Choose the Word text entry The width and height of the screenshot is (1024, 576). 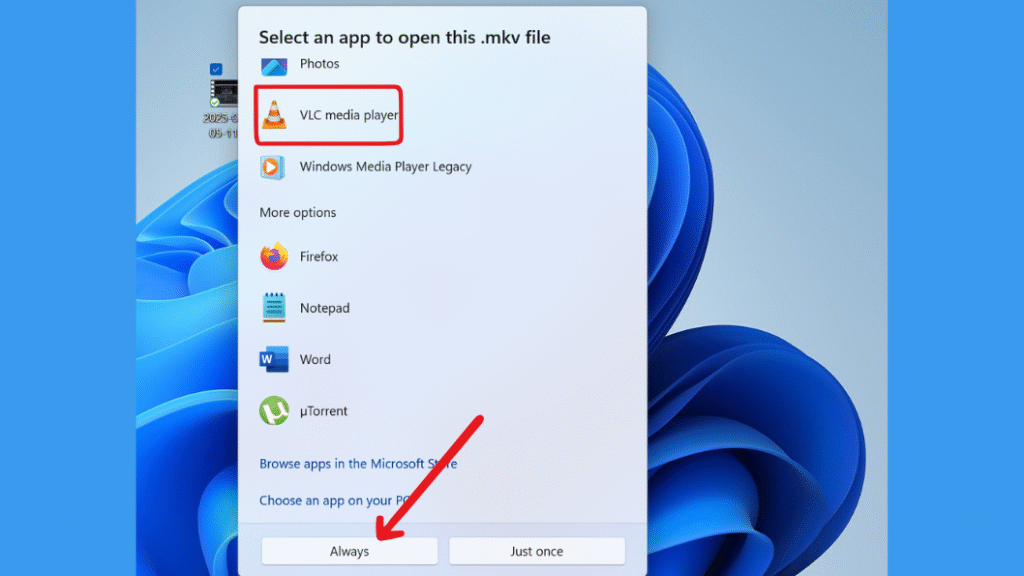pyautogui.click(x=315, y=360)
